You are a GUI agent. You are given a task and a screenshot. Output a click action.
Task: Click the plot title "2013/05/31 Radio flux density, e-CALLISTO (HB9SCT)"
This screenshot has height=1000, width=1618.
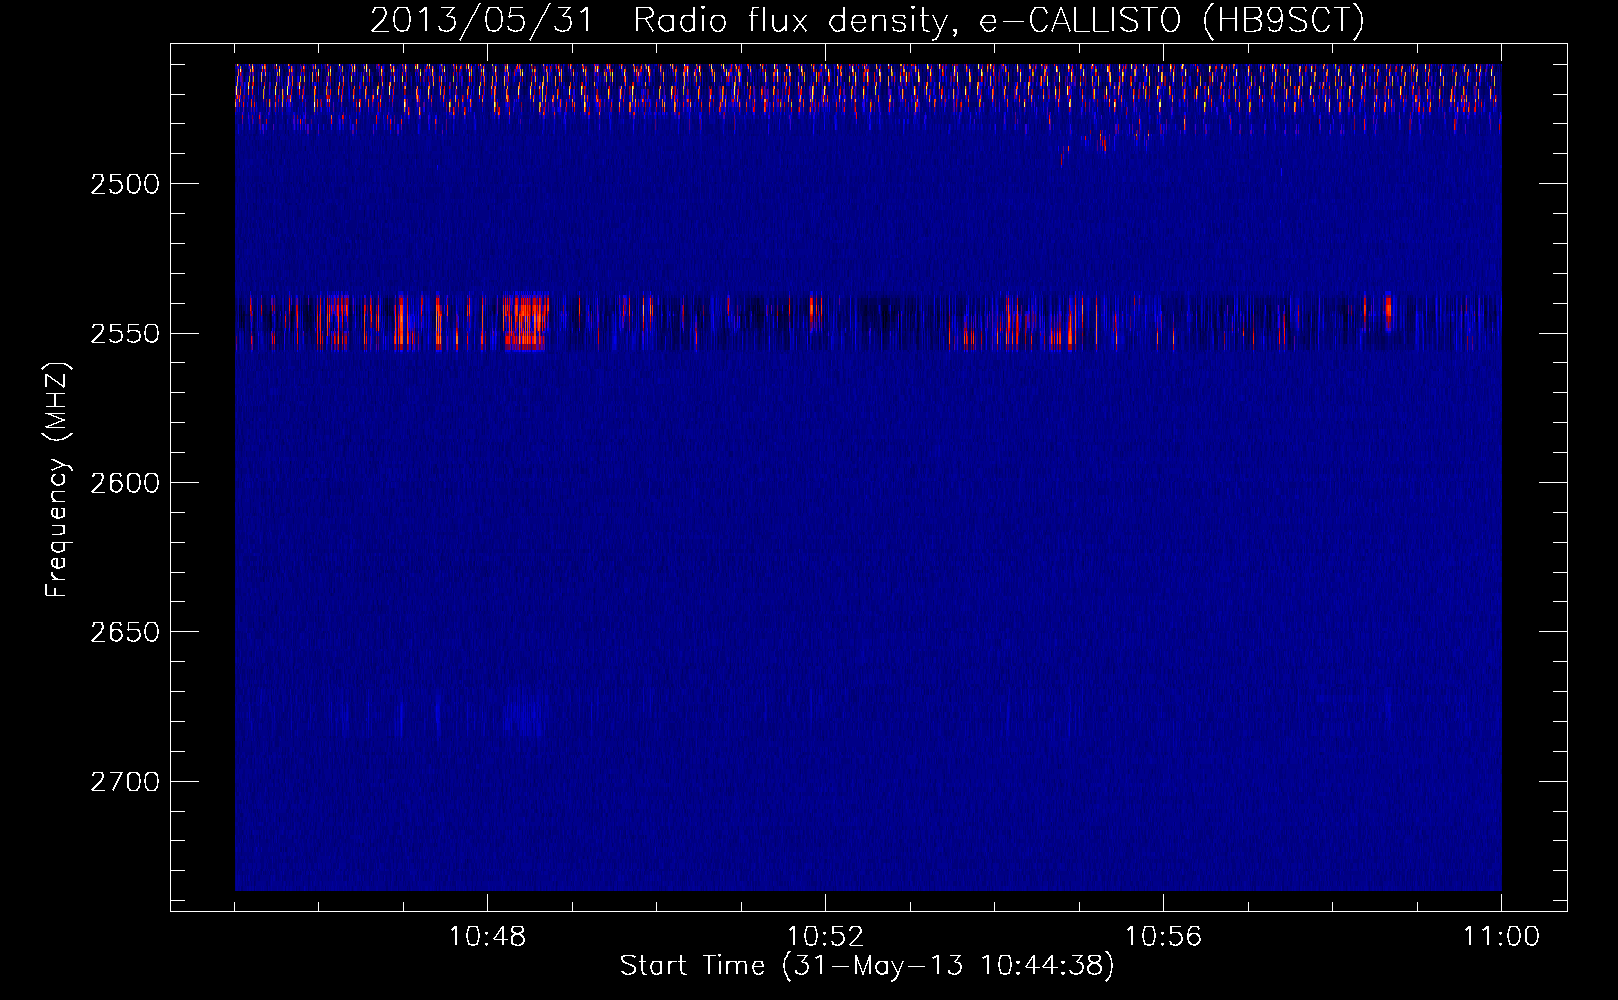pos(867,21)
